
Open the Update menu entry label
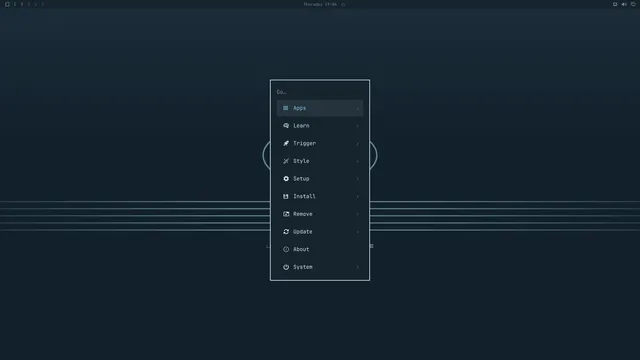(x=303, y=231)
